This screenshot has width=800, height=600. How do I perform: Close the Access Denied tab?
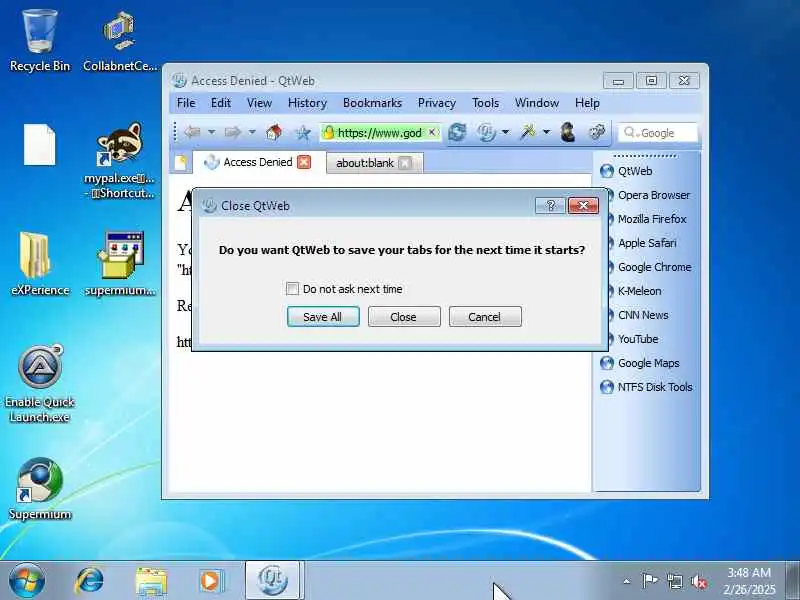pos(304,162)
